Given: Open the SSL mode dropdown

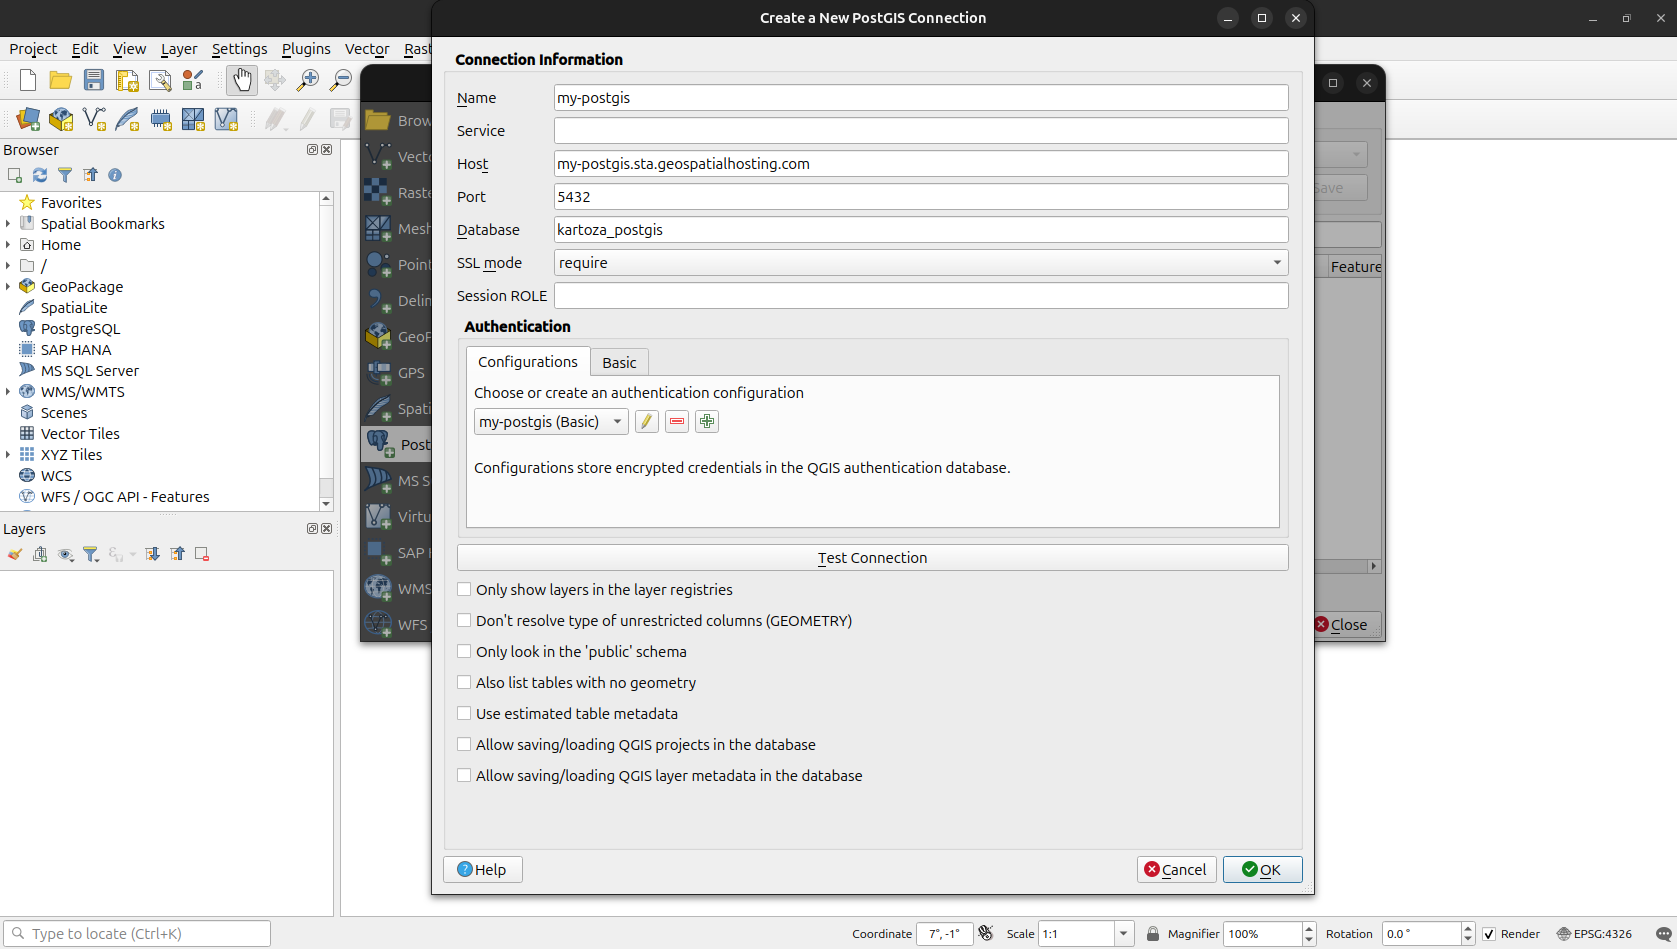Looking at the screenshot, I should pos(920,263).
